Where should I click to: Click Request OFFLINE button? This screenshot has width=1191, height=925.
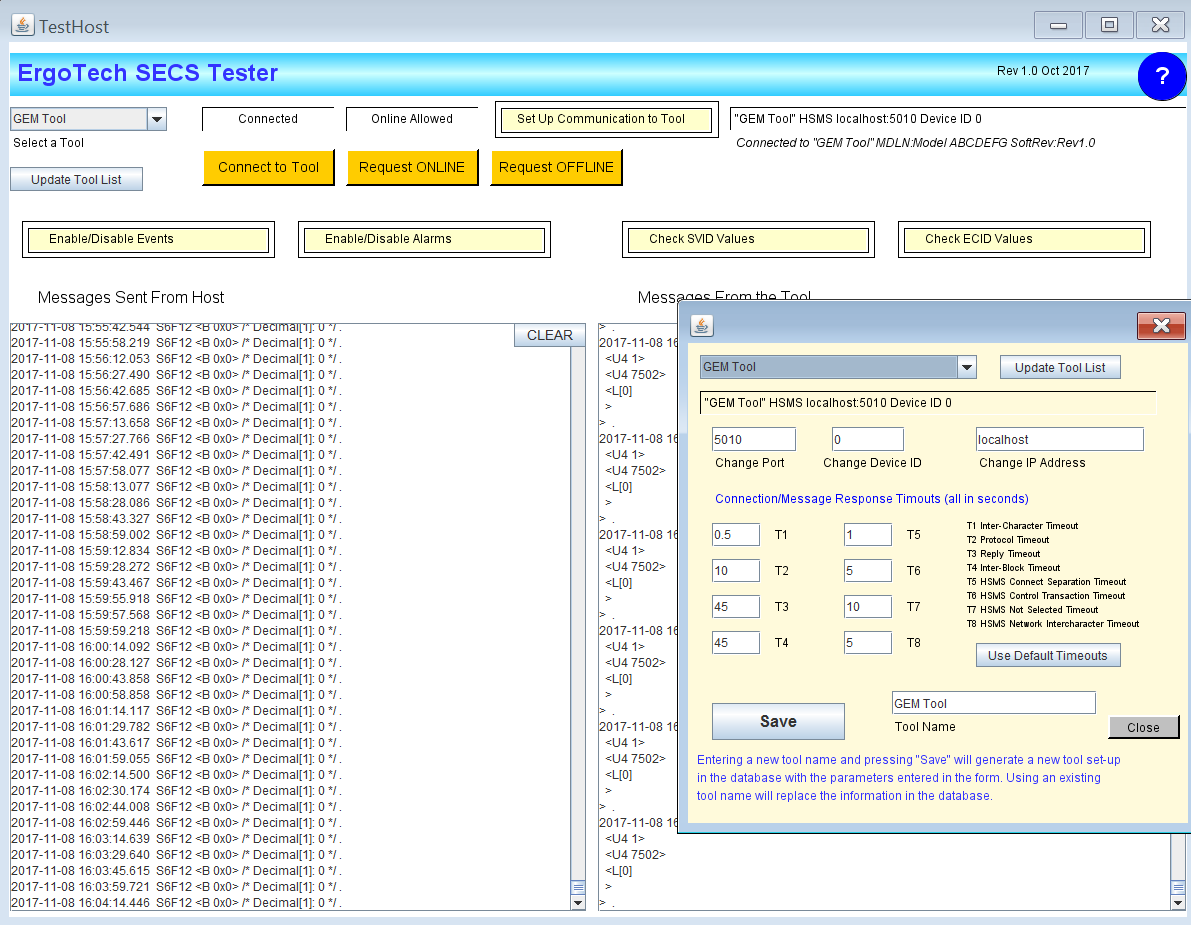(x=556, y=167)
